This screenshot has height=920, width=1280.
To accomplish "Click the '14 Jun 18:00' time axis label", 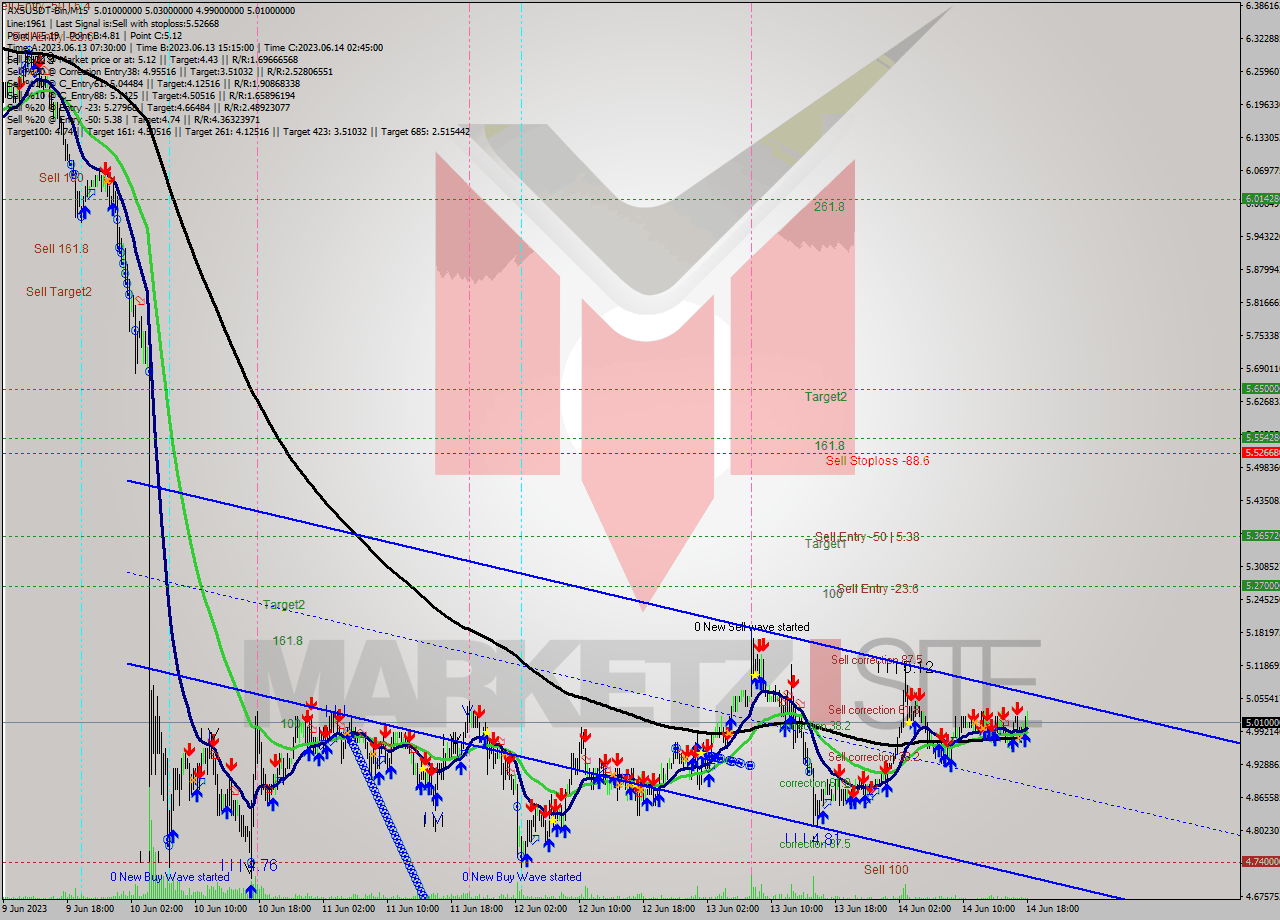I will coord(1053,910).
